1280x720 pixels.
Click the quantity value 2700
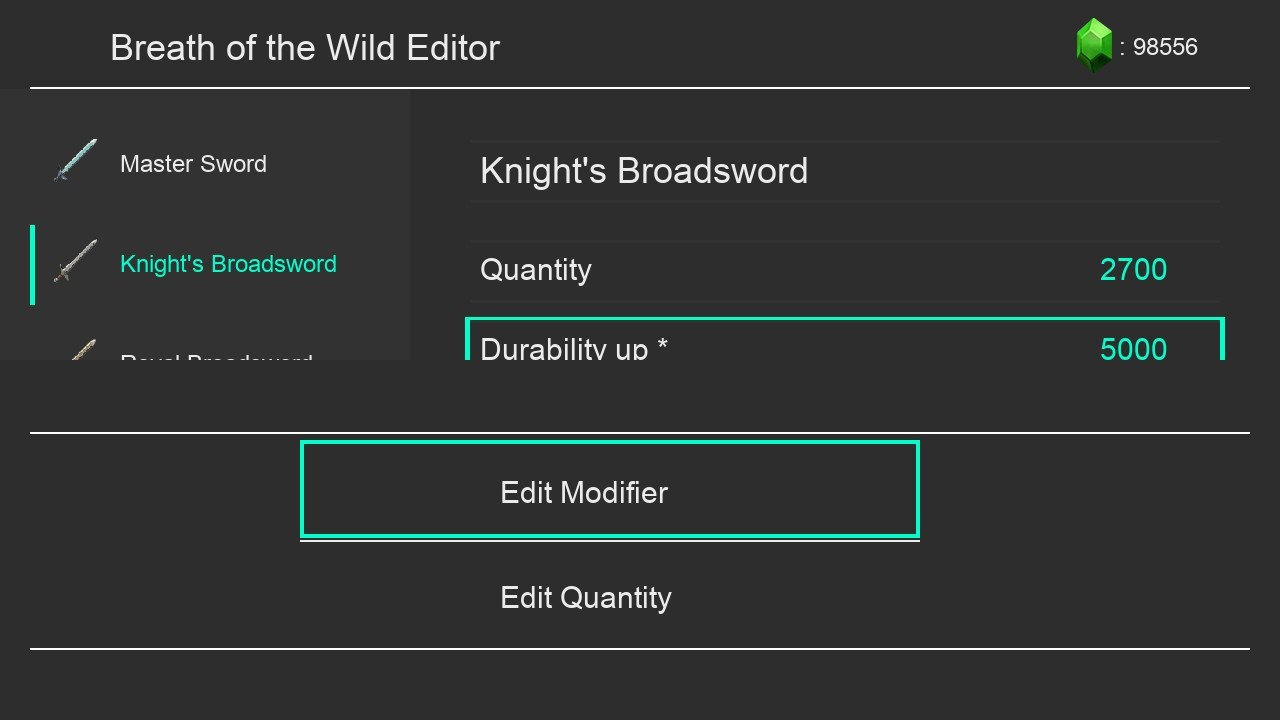point(1133,270)
